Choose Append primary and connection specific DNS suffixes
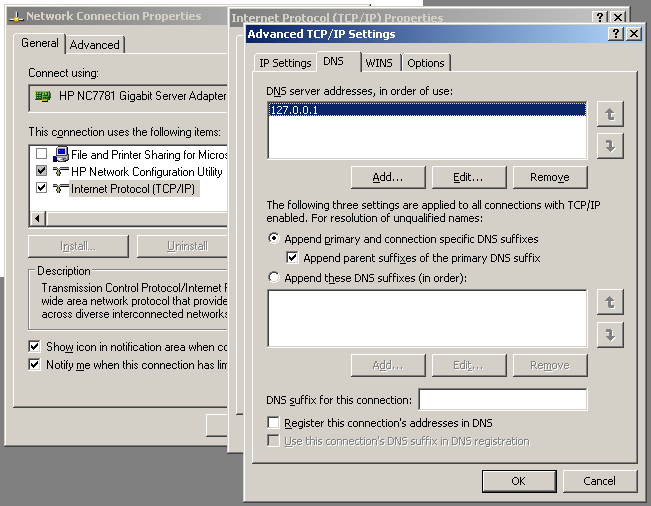The width and height of the screenshot is (651, 506). (274, 240)
